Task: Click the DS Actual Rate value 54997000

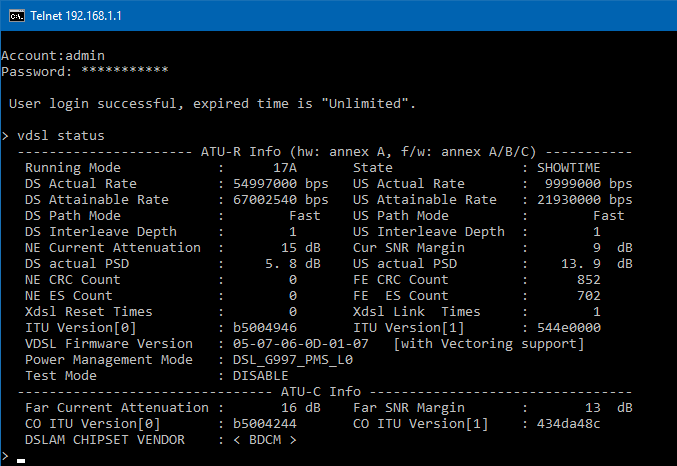Action: [265, 184]
